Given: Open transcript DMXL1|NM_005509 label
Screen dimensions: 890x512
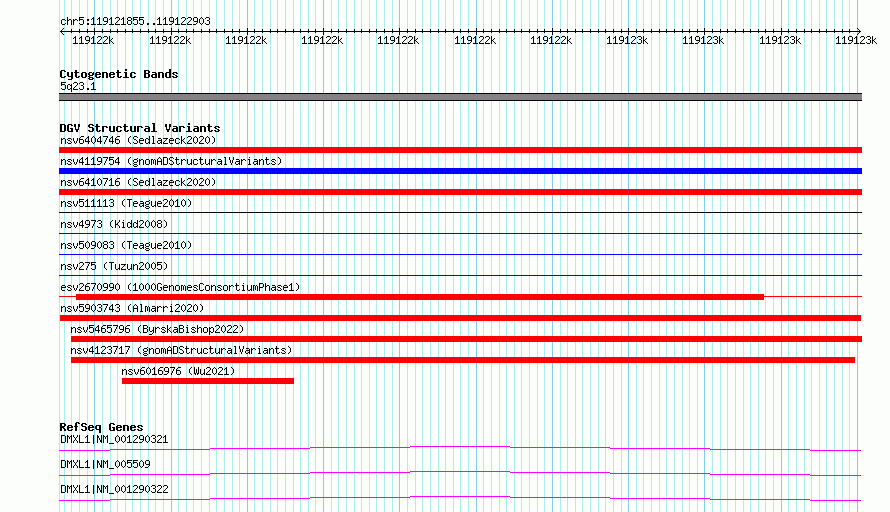Looking at the screenshot, I should click(105, 464).
